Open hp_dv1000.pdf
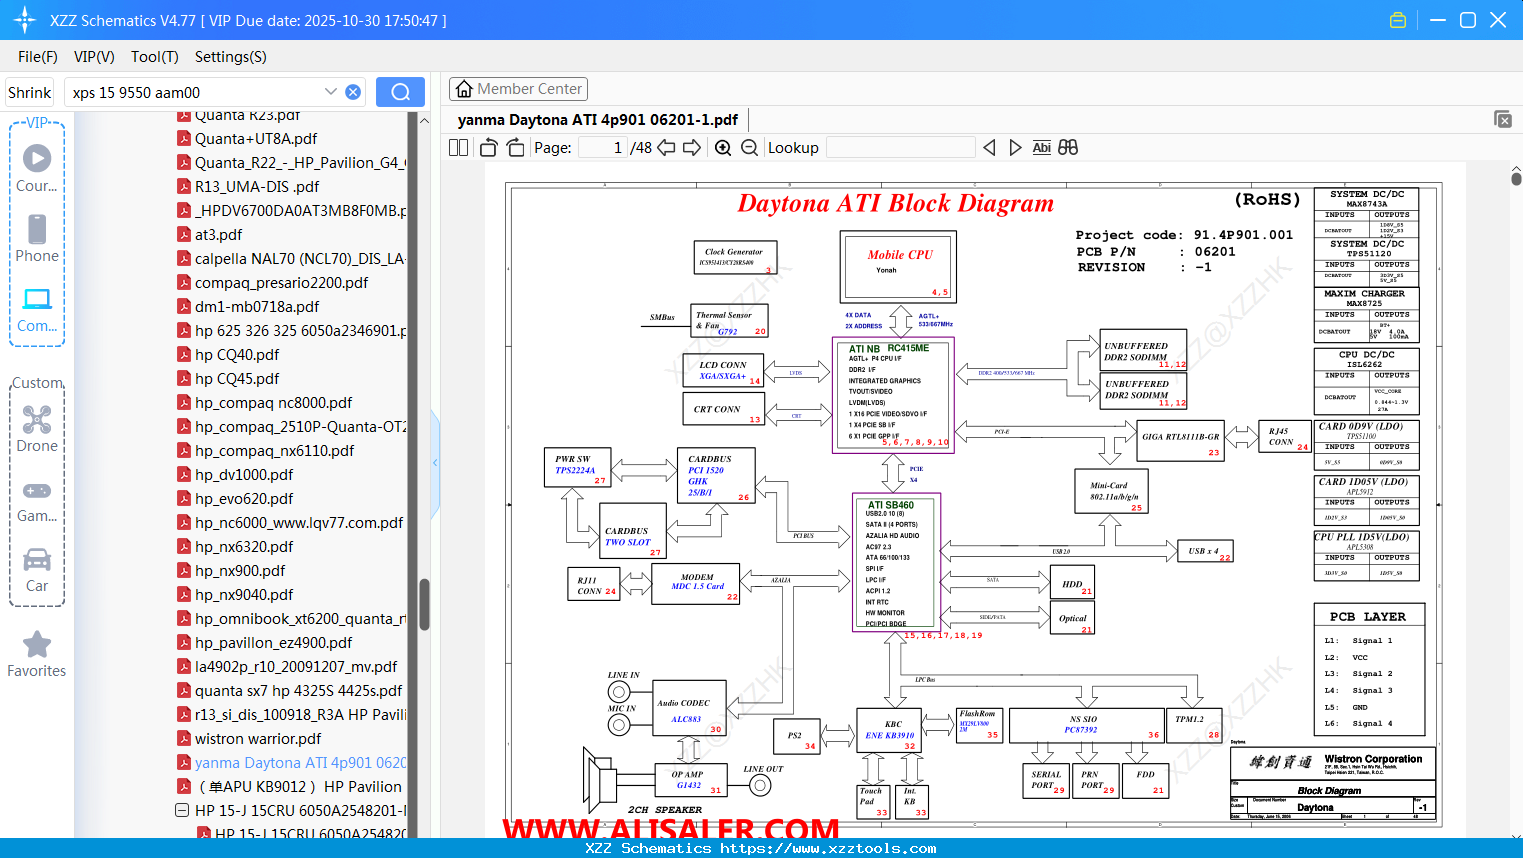The height and width of the screenshot is (858, 1523). [x=244, y=475]
